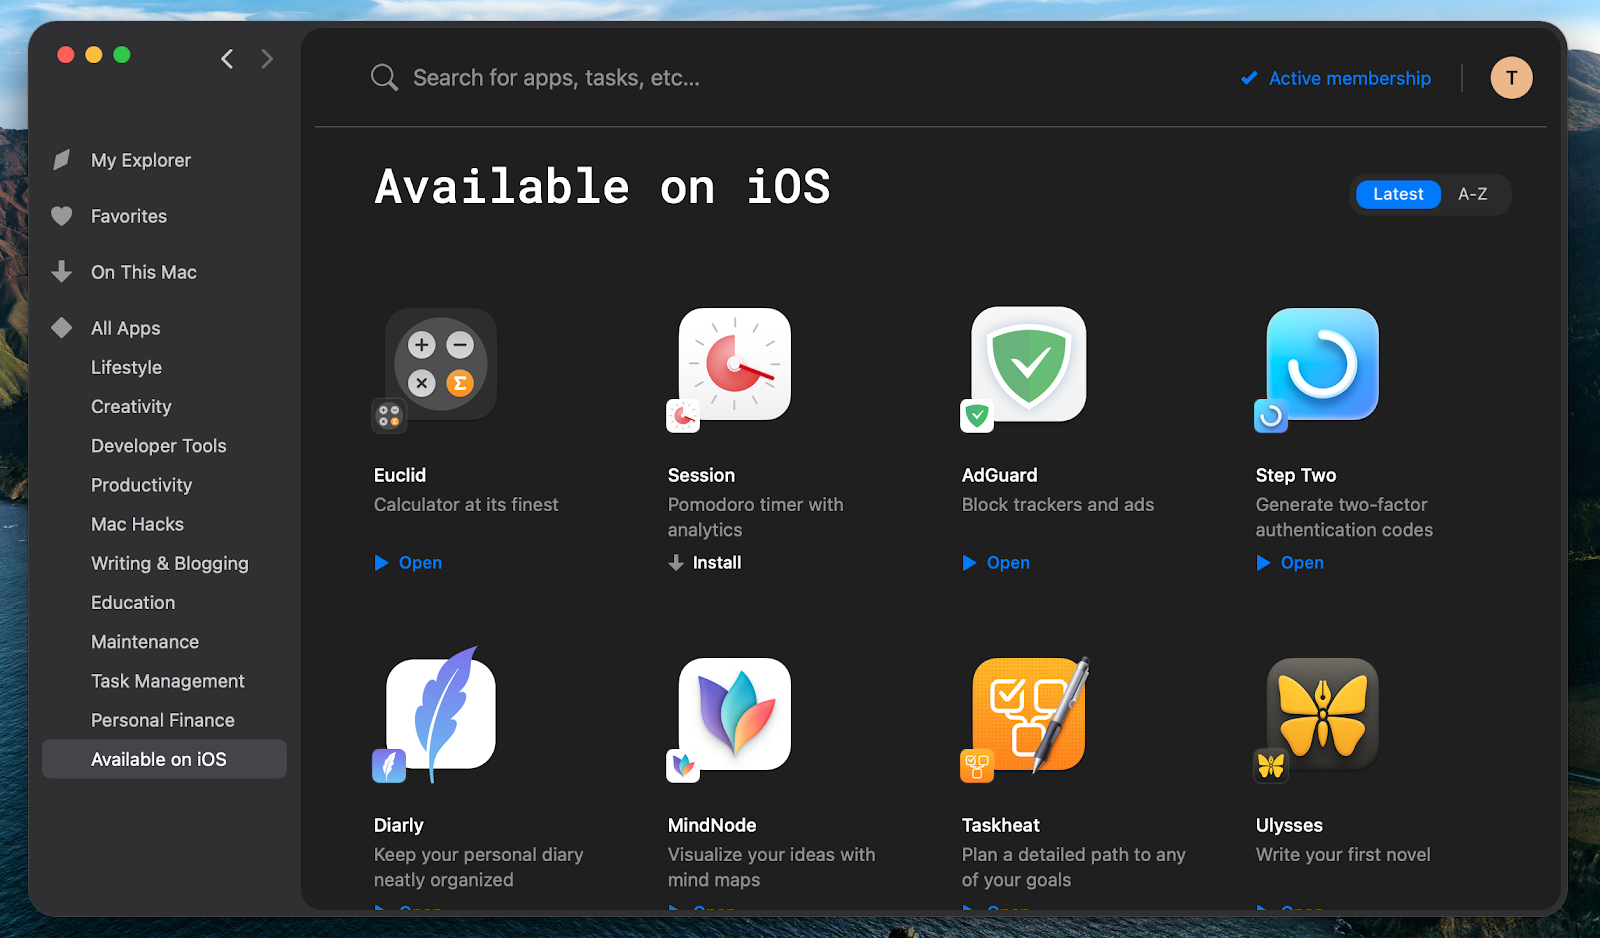The height and width of the screenshot is (938, 1600).
Task: Open the Taskheat app icon
Action: (x=1031, y=714)
